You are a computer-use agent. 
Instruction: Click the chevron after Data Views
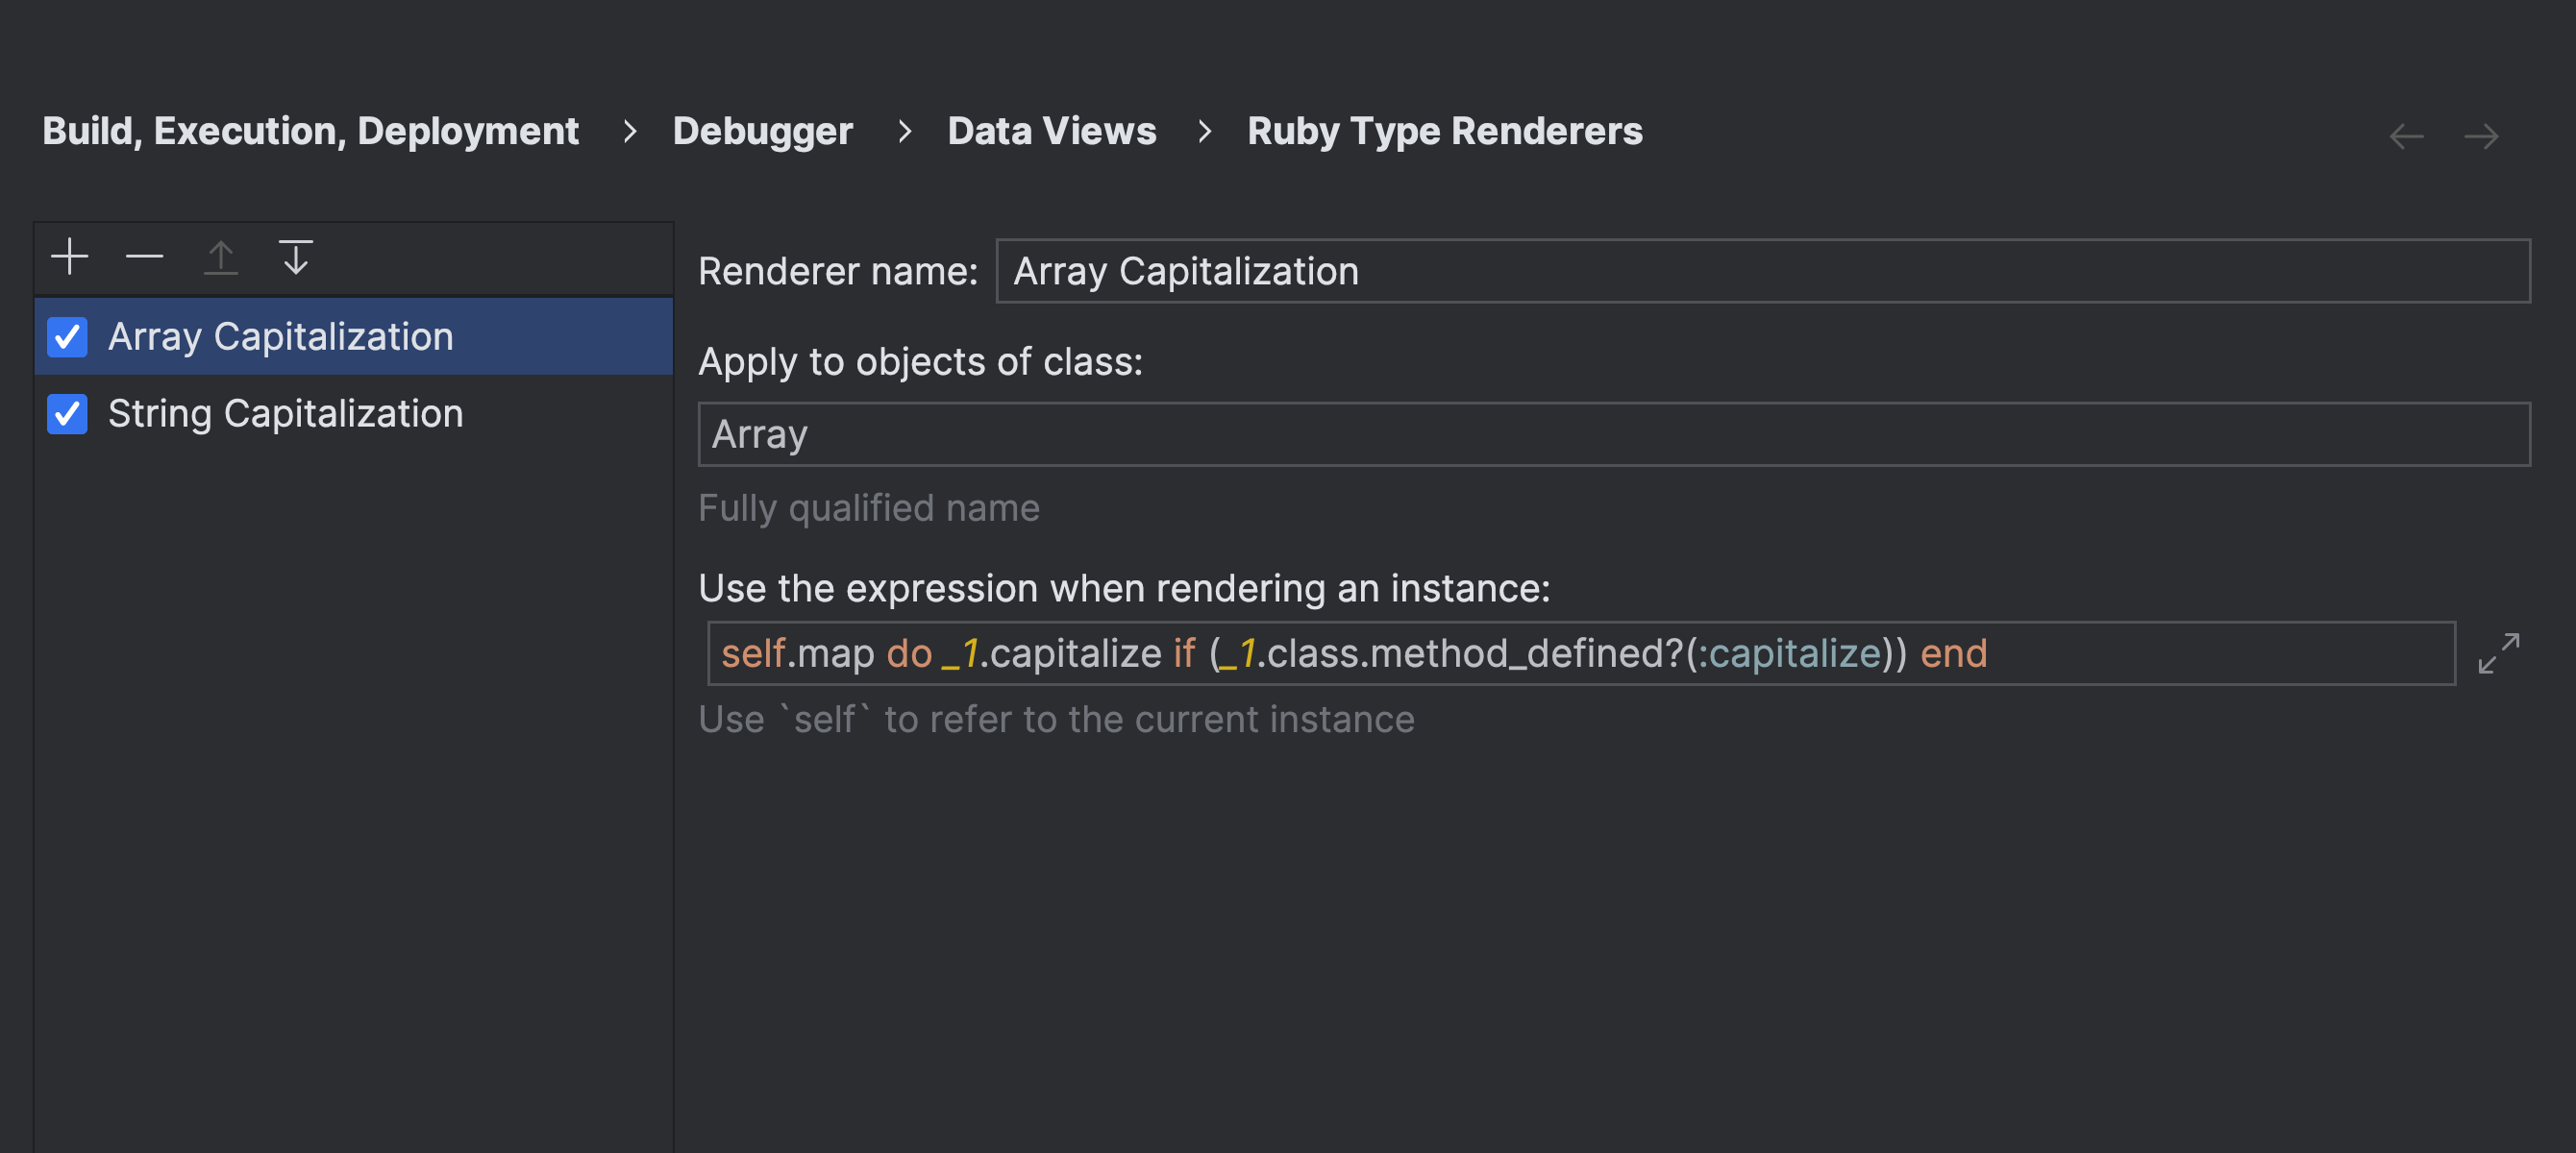[x=1204, y=131]
